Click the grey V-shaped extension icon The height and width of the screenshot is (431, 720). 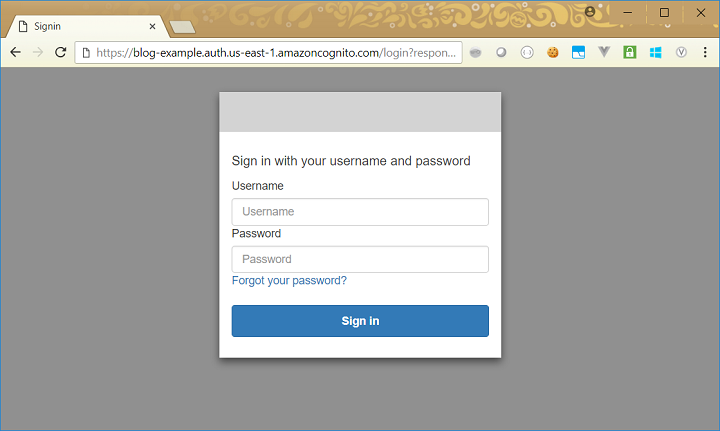(604, 52)
